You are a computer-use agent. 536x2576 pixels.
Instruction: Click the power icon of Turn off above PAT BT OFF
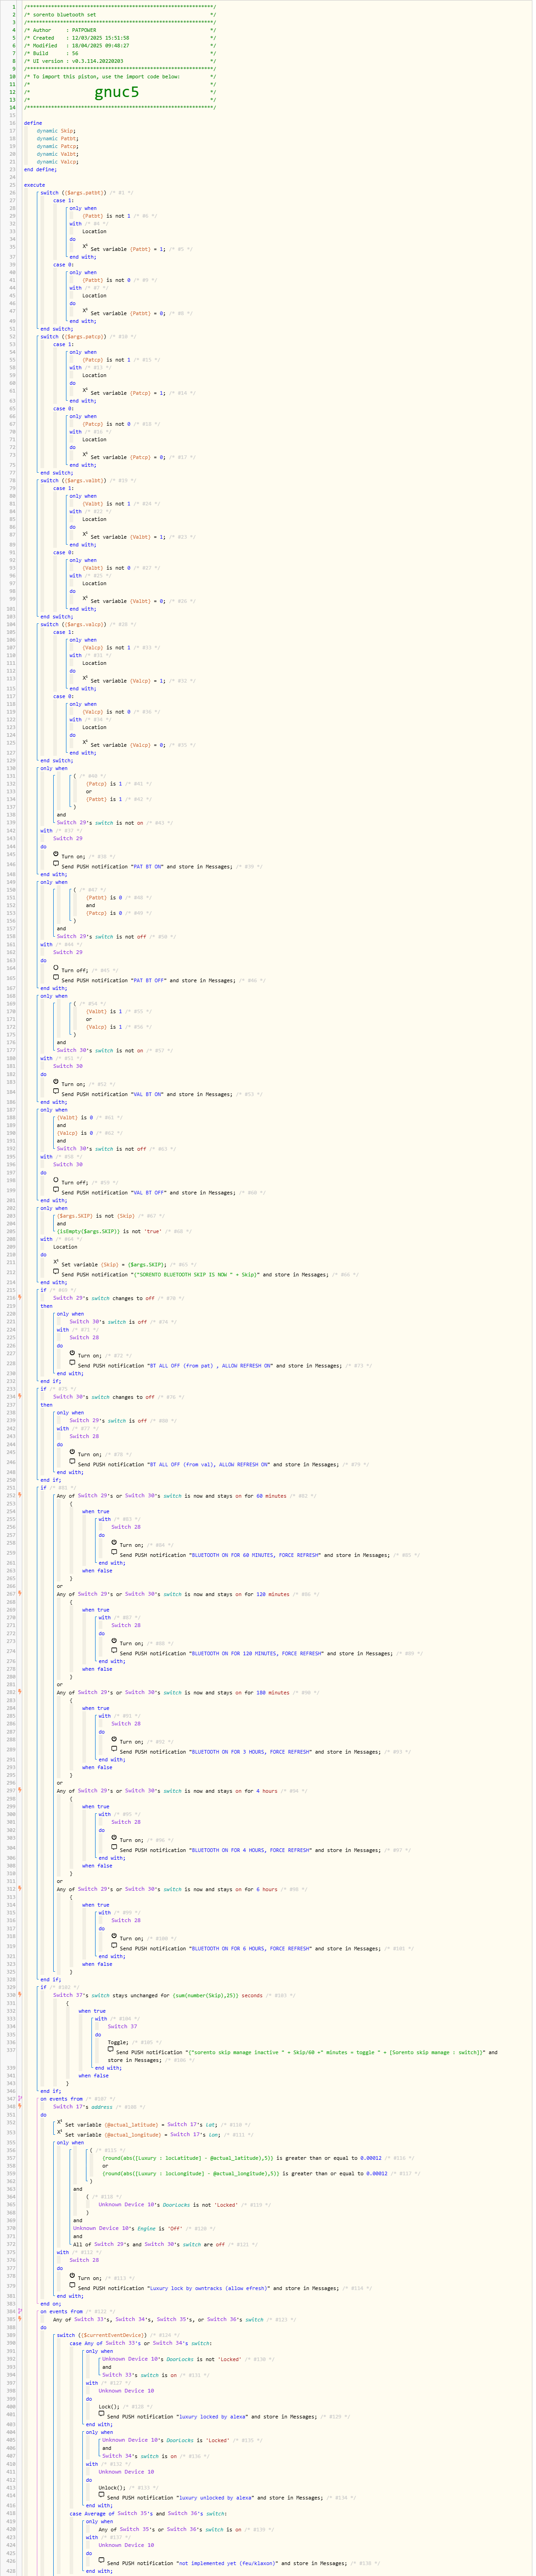pos(56,968)
